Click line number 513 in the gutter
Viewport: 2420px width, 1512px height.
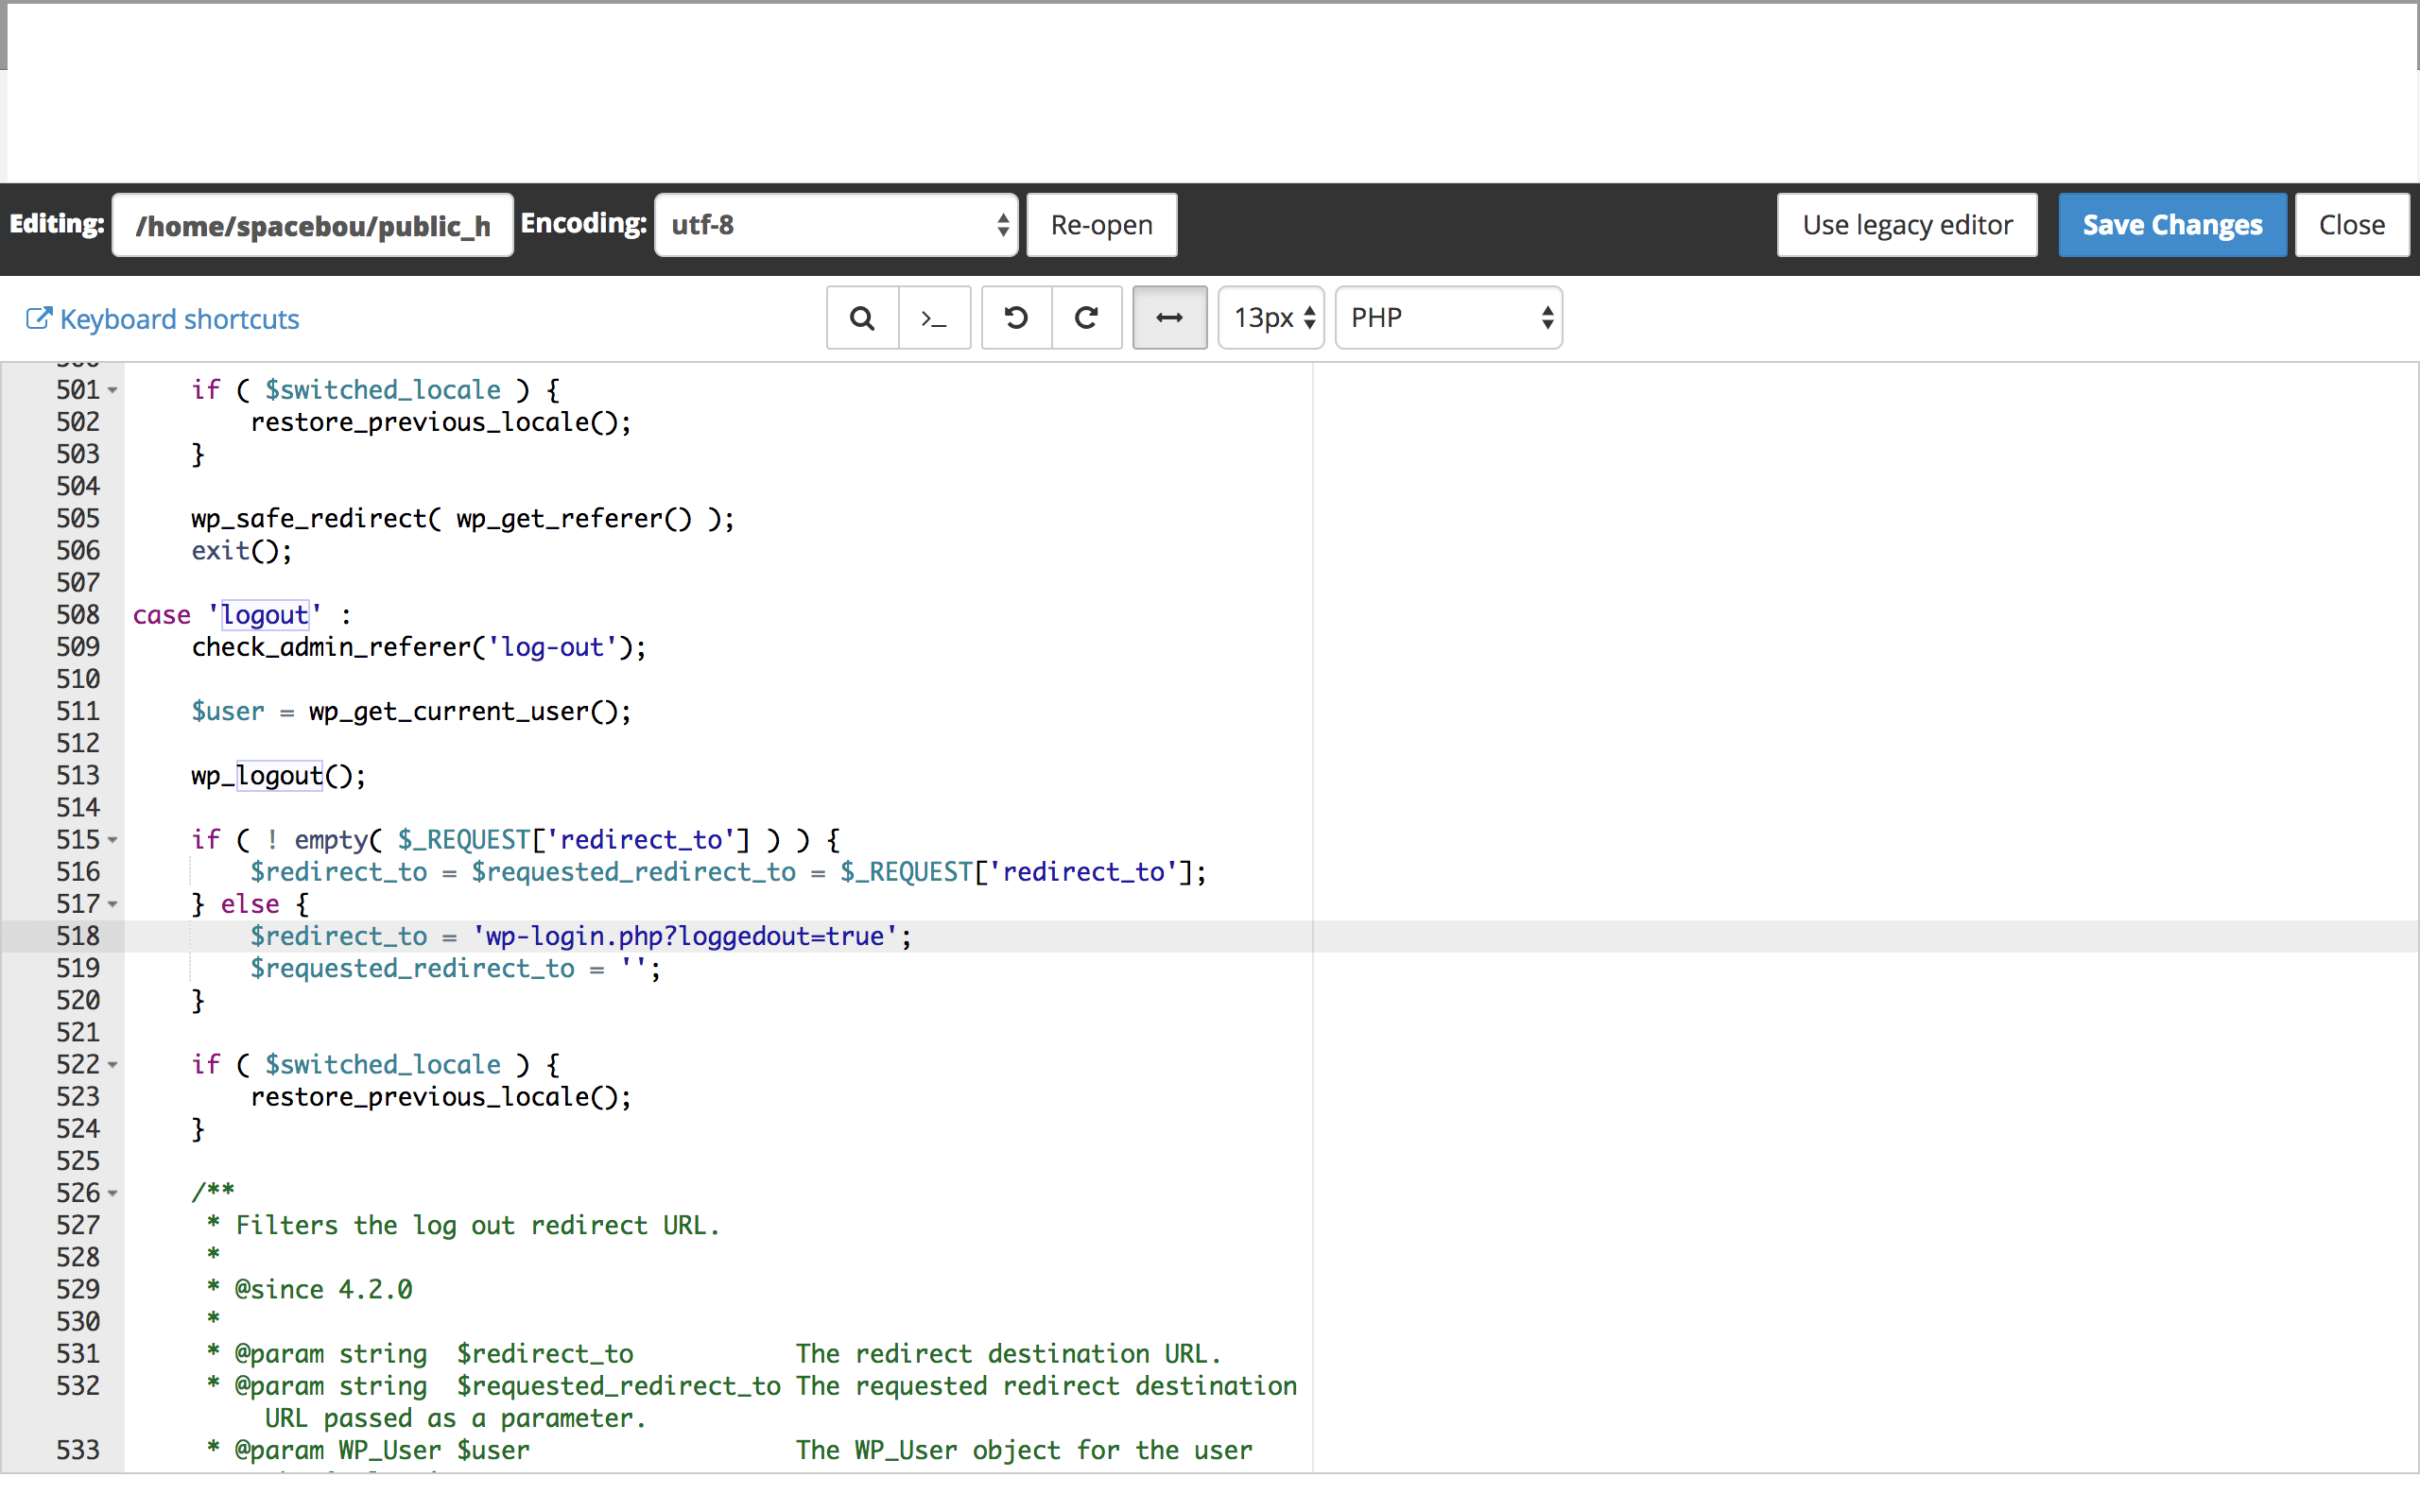(78, 776)
